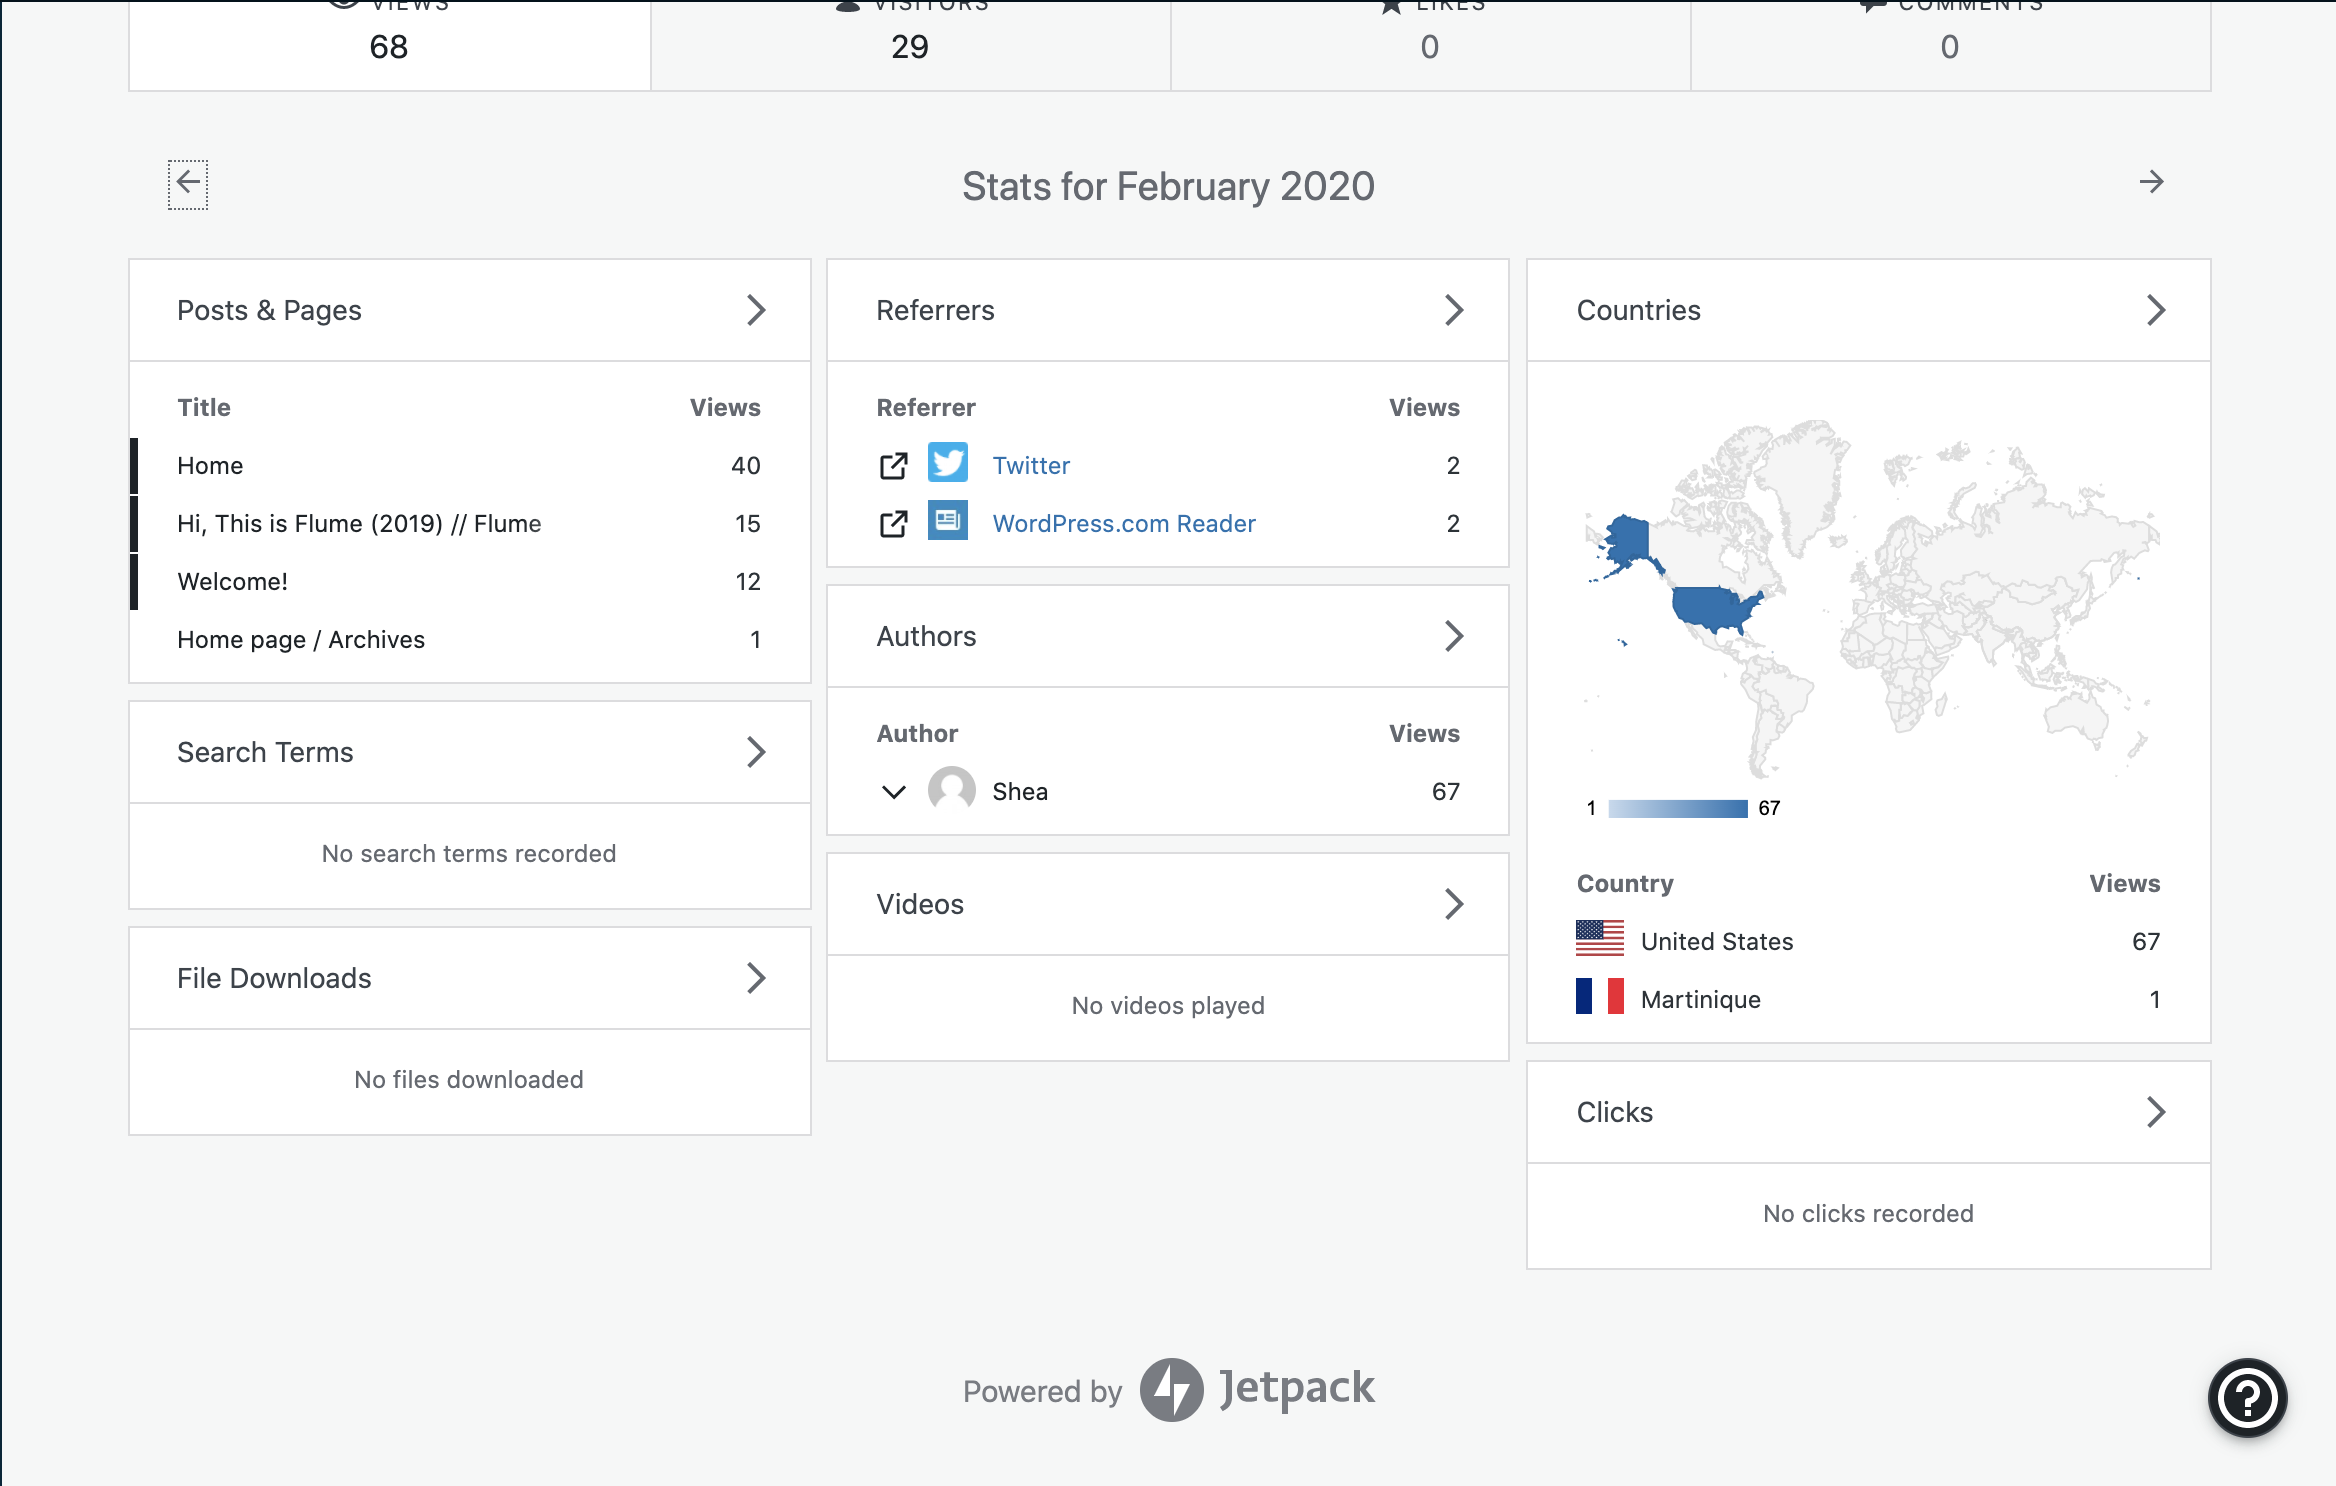Image resolution: width=2336 pixels, height=1486 pixels.
Task: Open external link icon beside Twitter referrer
Action: (x=893, y=466)
